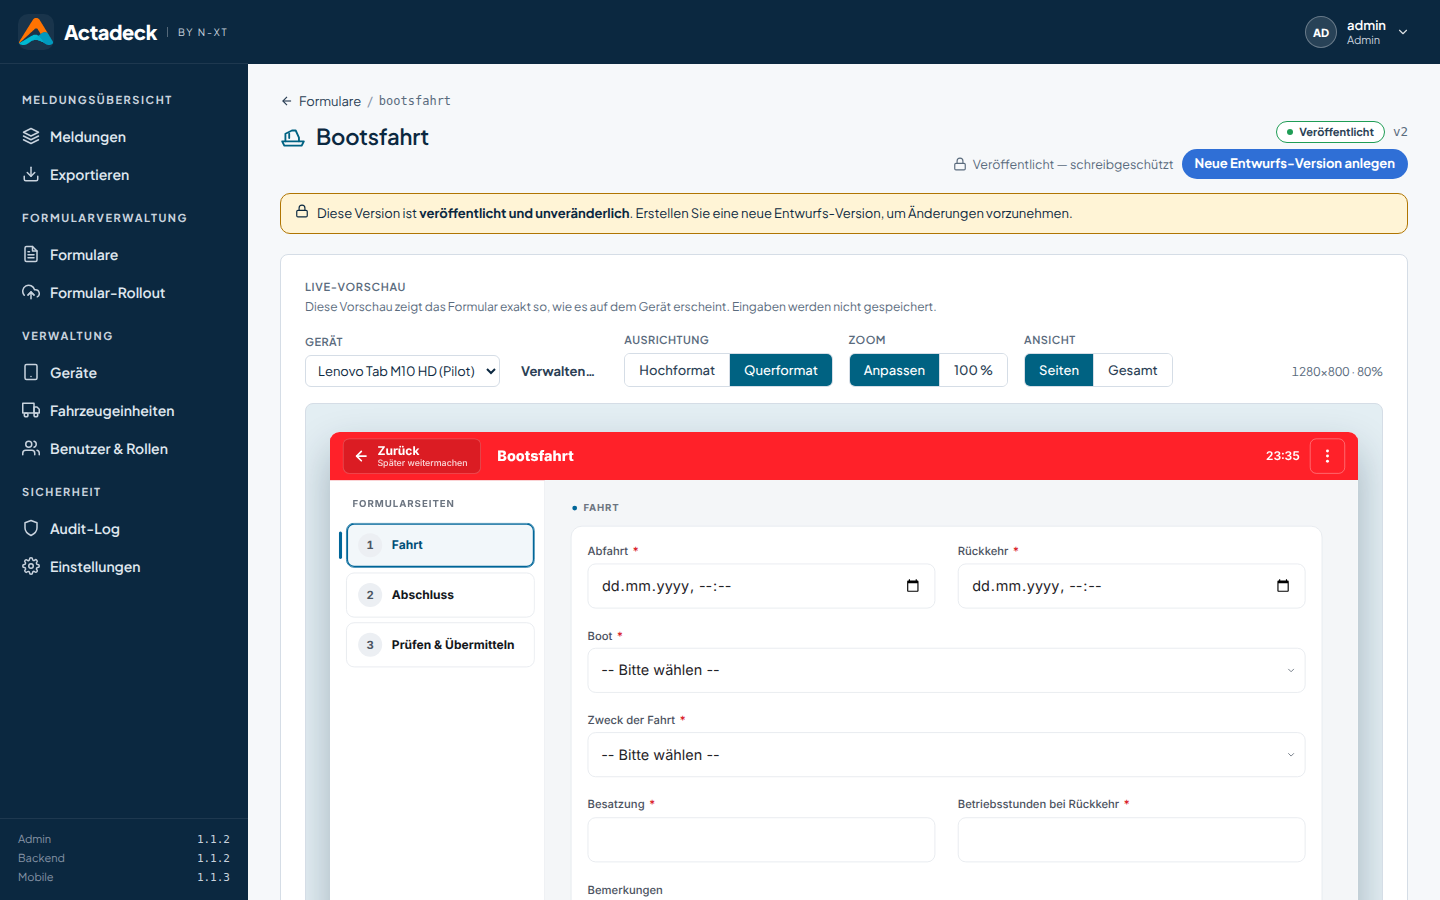Open the three-dot menu in form preview header

coord(1327,456)
